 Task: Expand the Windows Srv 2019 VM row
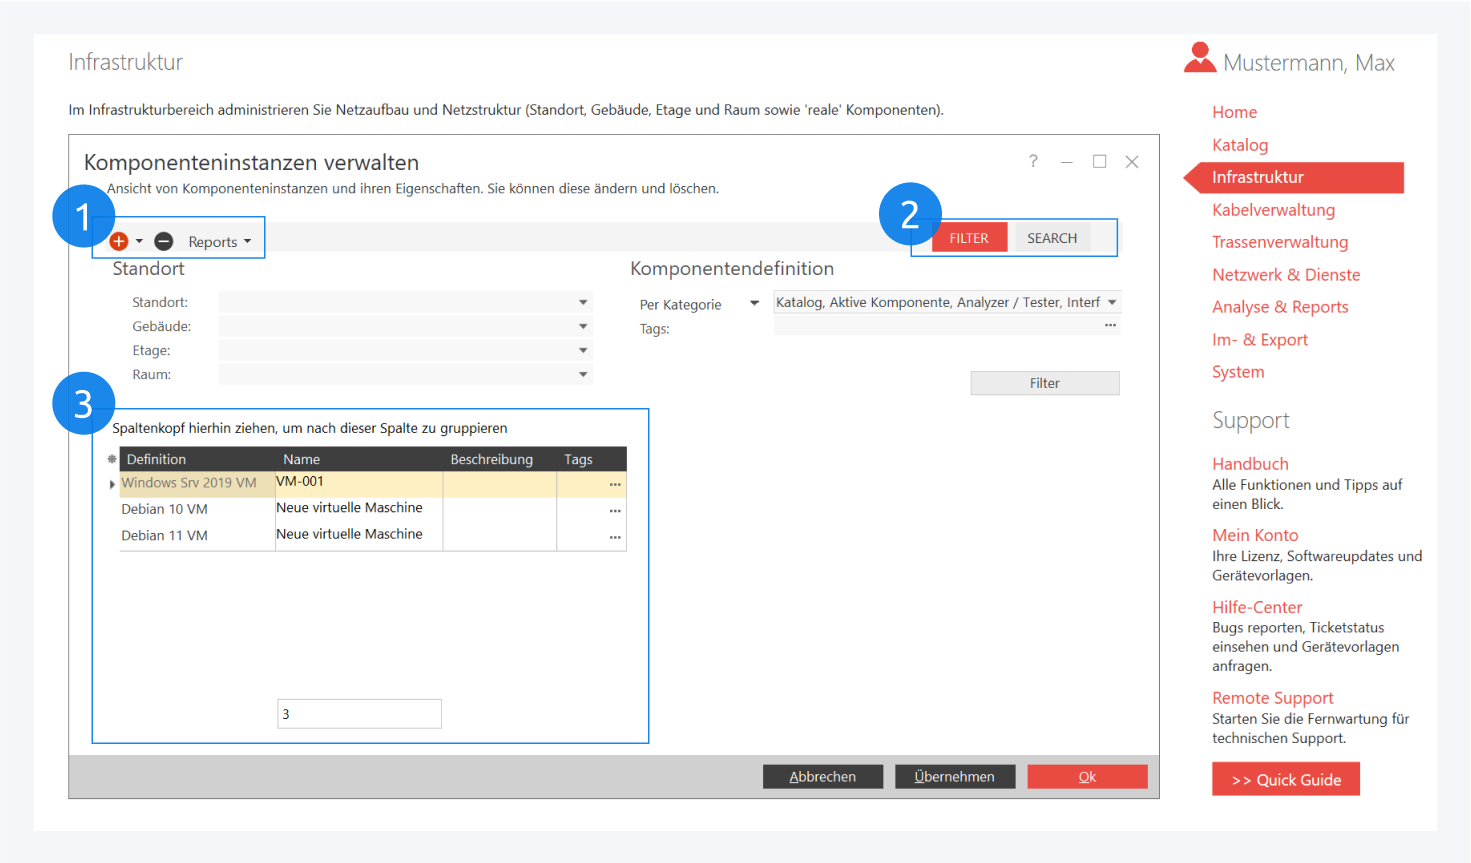(112, 484)
